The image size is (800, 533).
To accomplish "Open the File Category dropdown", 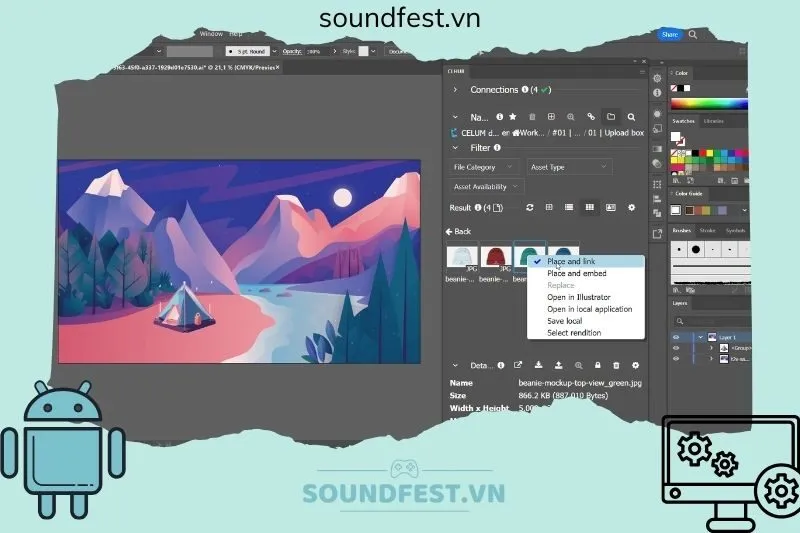I will pyautogui.click(x=485, y=167).
